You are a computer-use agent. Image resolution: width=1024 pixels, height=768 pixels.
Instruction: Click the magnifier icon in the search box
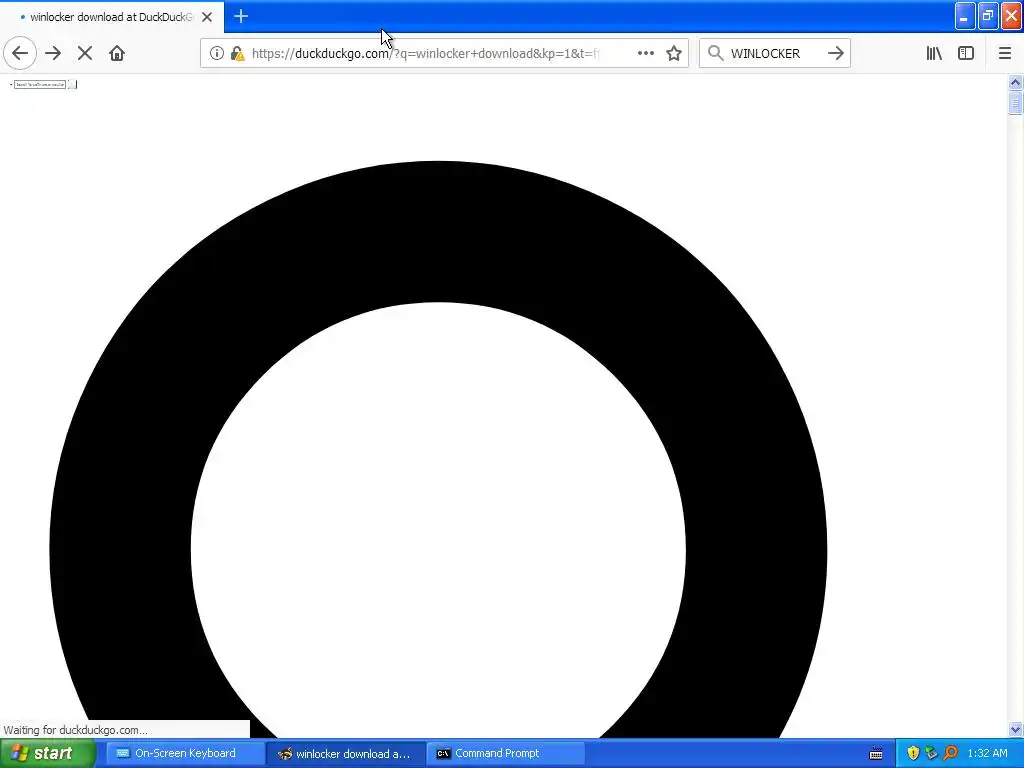[x=716, y=53]
